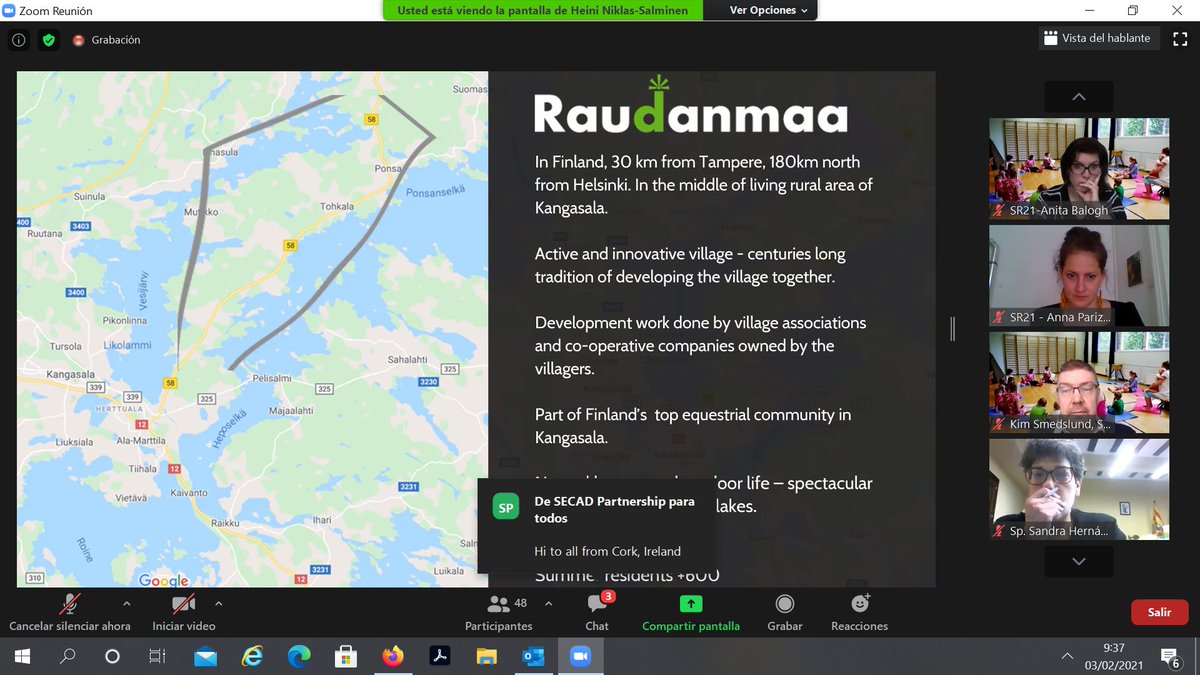
Task: Select Sp. Sandra Herná video thumbnail
Action: (1079, 489)
